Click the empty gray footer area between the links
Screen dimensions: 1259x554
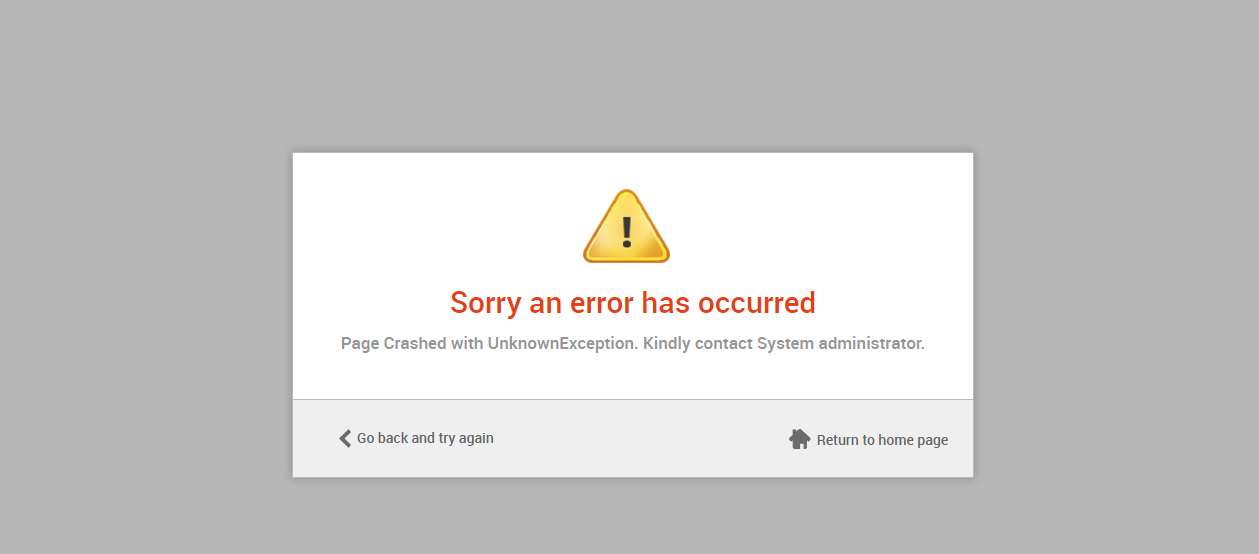pyautogui.click(x=640, y=439)
